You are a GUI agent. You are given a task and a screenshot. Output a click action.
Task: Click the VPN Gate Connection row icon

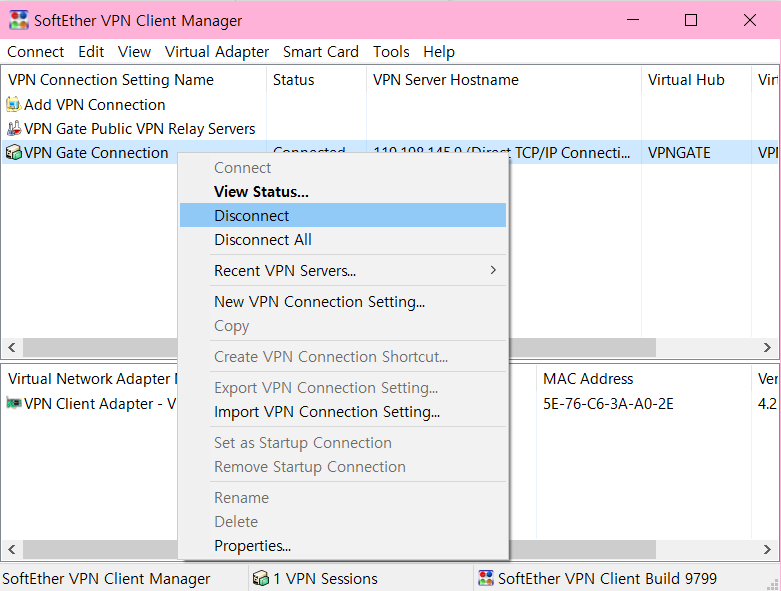click(13, 152)
